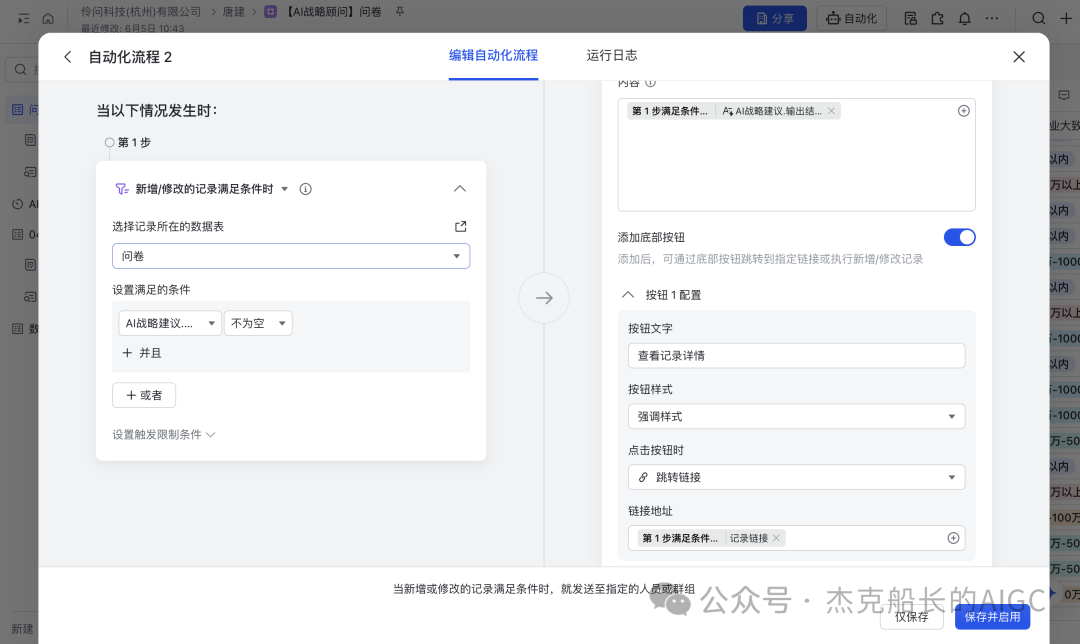The height and width of the screenshot is (644, 1080).
Task: Expand 设置触发限制条件 options
Action: 164,435
